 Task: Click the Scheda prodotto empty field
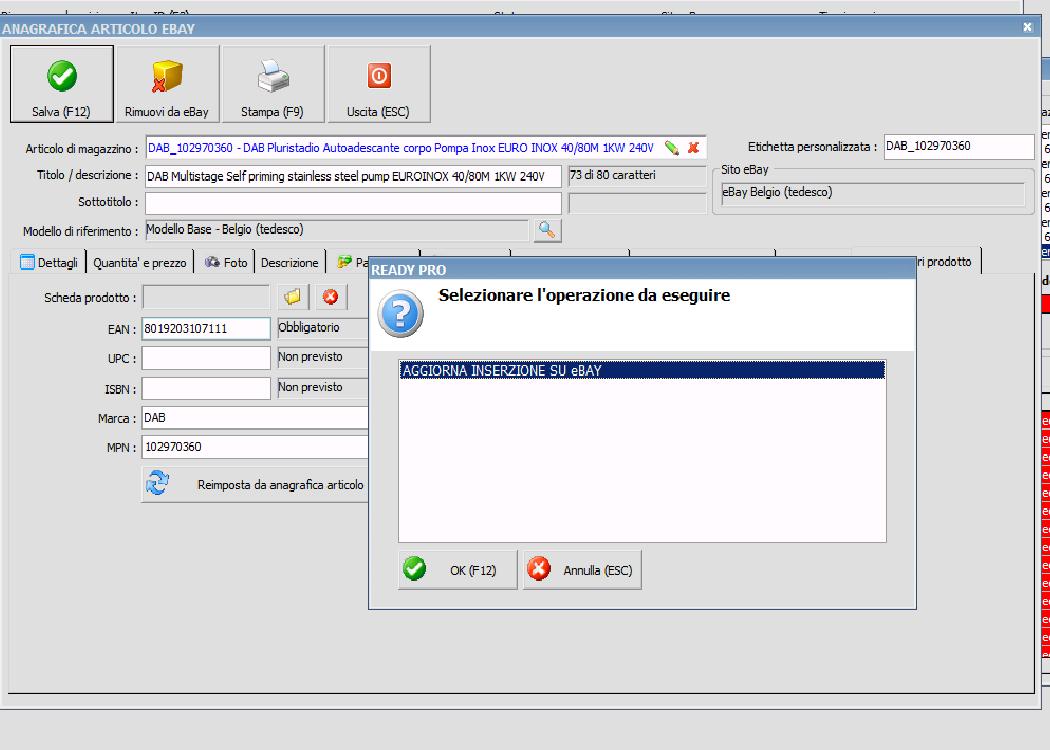pyautogui.click(x=206, y=297)
